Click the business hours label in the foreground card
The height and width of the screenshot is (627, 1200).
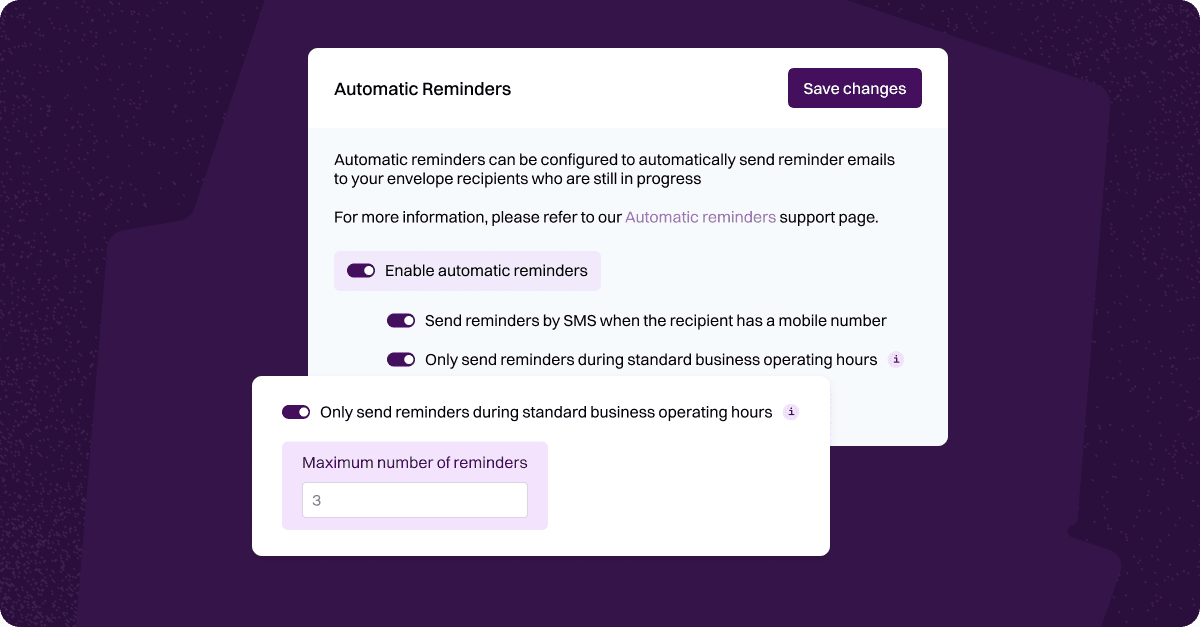point(546,412)
